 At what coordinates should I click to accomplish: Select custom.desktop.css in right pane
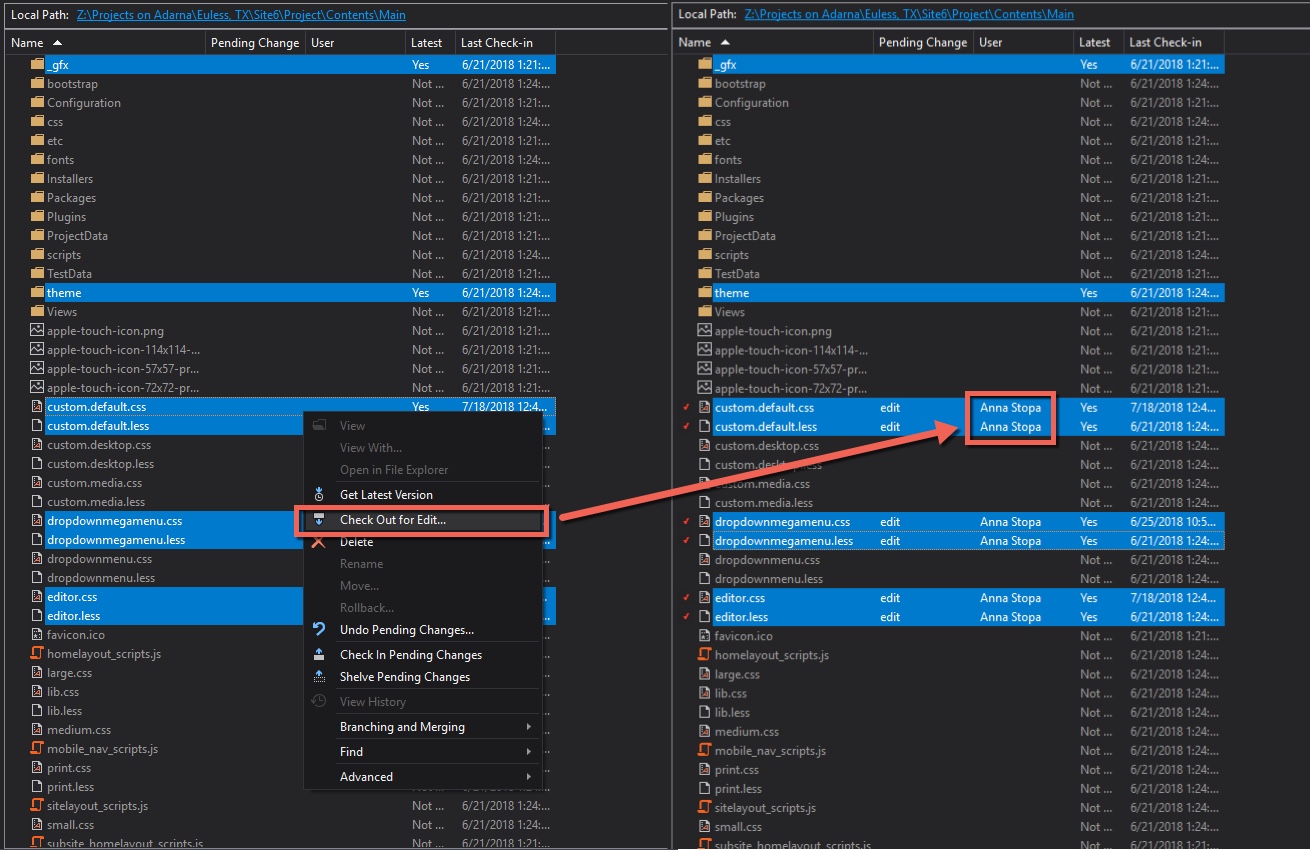(x=767, y=446)
